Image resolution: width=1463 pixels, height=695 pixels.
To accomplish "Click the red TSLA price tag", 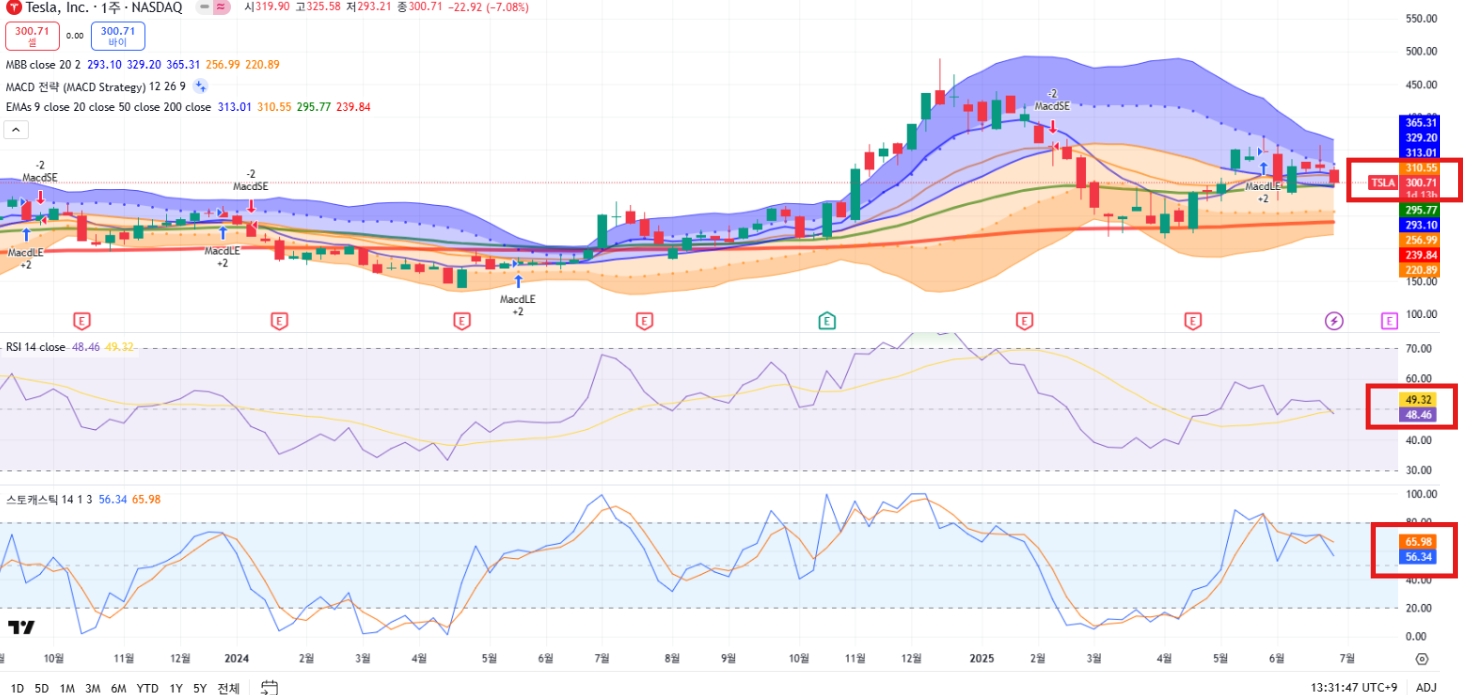I will (x=1383, y=183).
